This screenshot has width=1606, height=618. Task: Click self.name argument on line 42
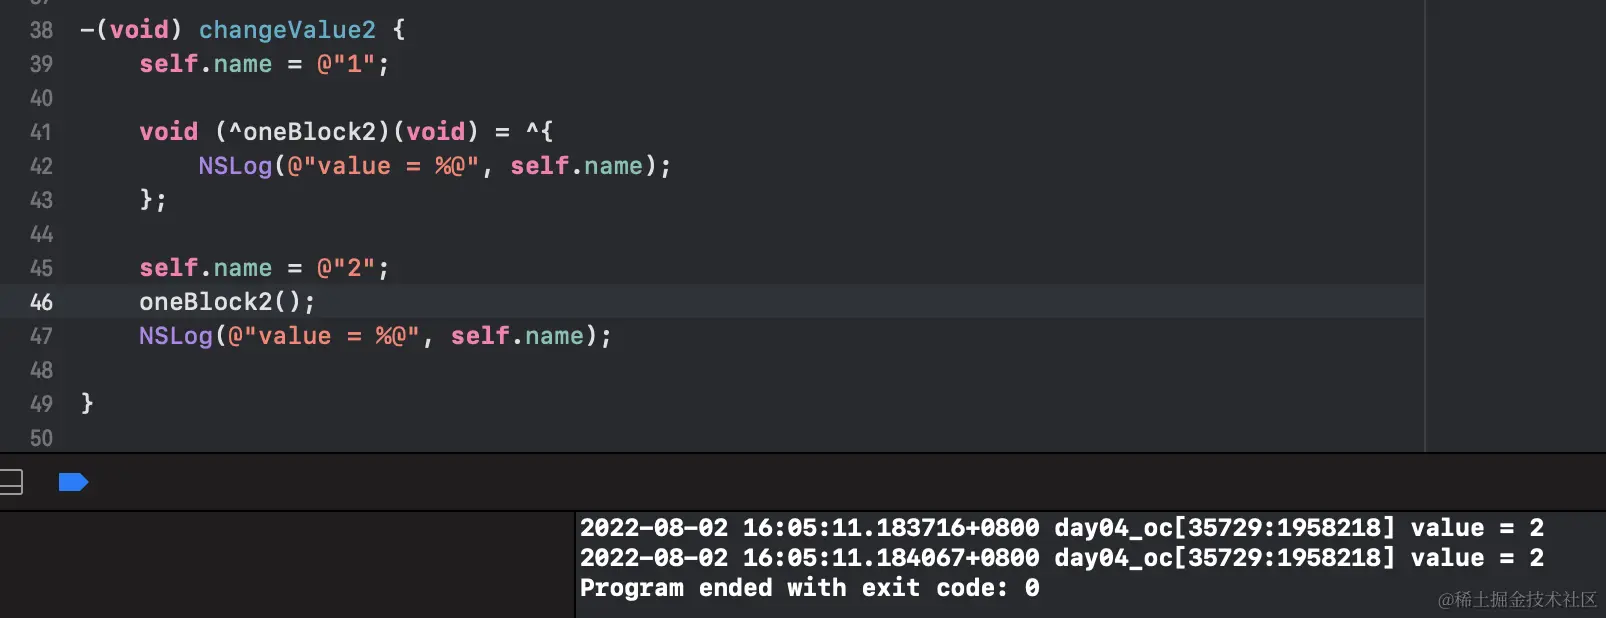577,166
